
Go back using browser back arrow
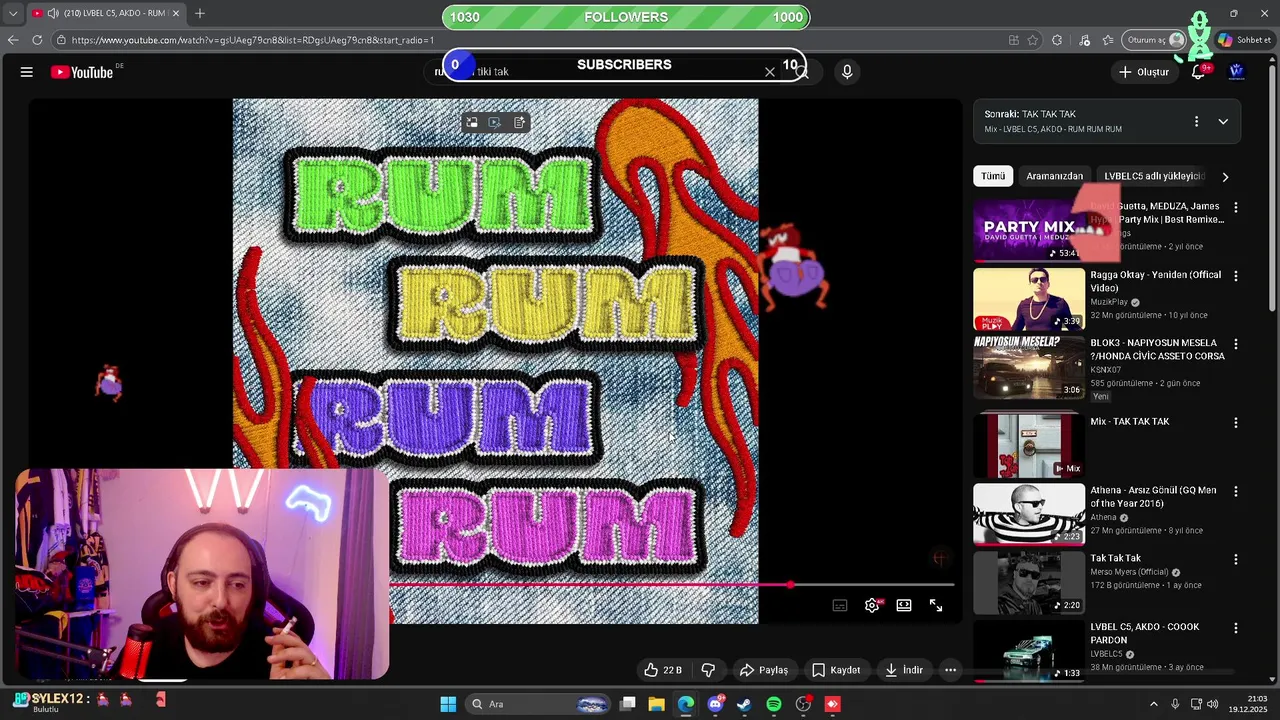[x=13, y=40]
